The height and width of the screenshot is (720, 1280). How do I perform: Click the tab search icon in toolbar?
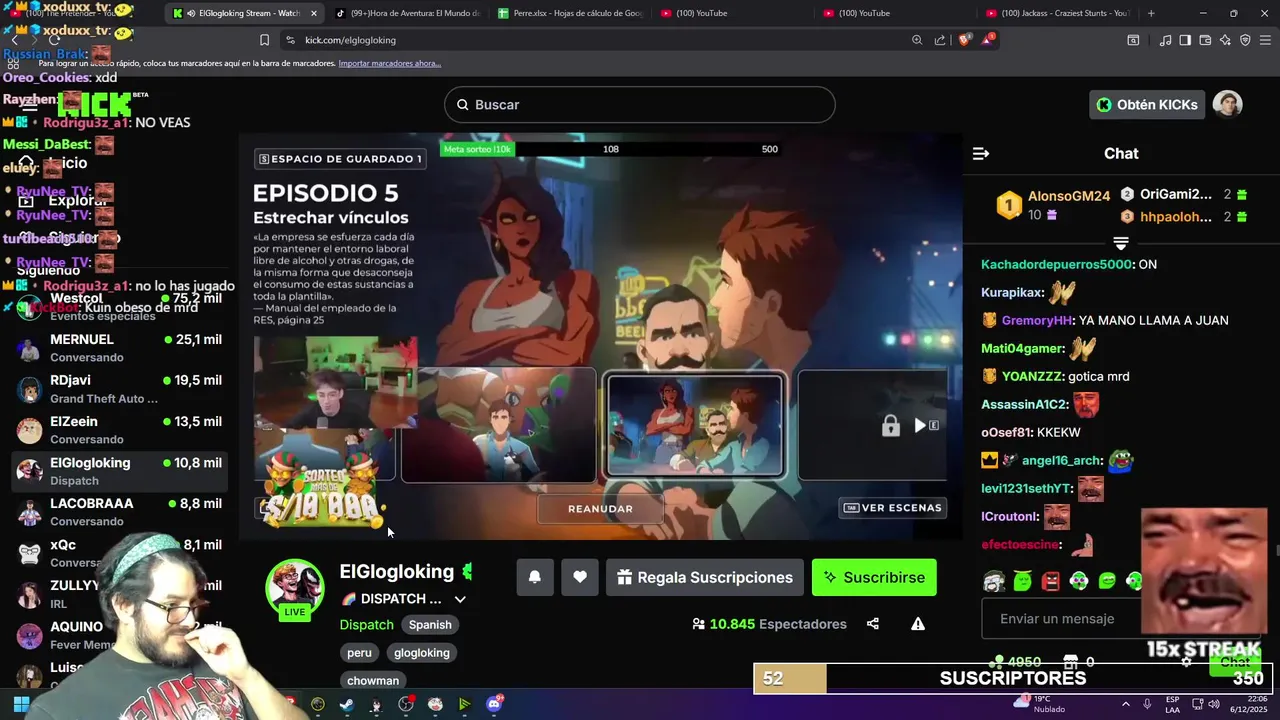coord(1133,40)
